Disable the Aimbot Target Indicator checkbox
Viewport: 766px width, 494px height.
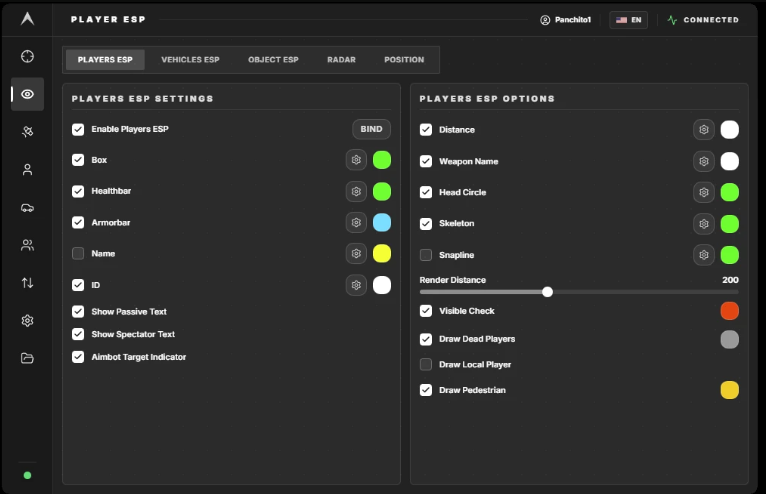click(x=78, y=357)
